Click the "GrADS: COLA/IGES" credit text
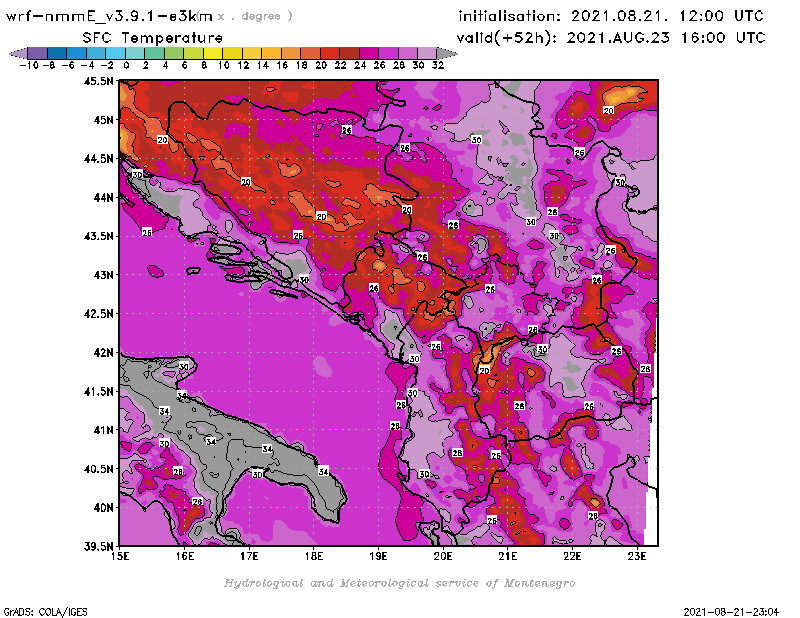Screen dimensions: 800x618 (46, 612)
